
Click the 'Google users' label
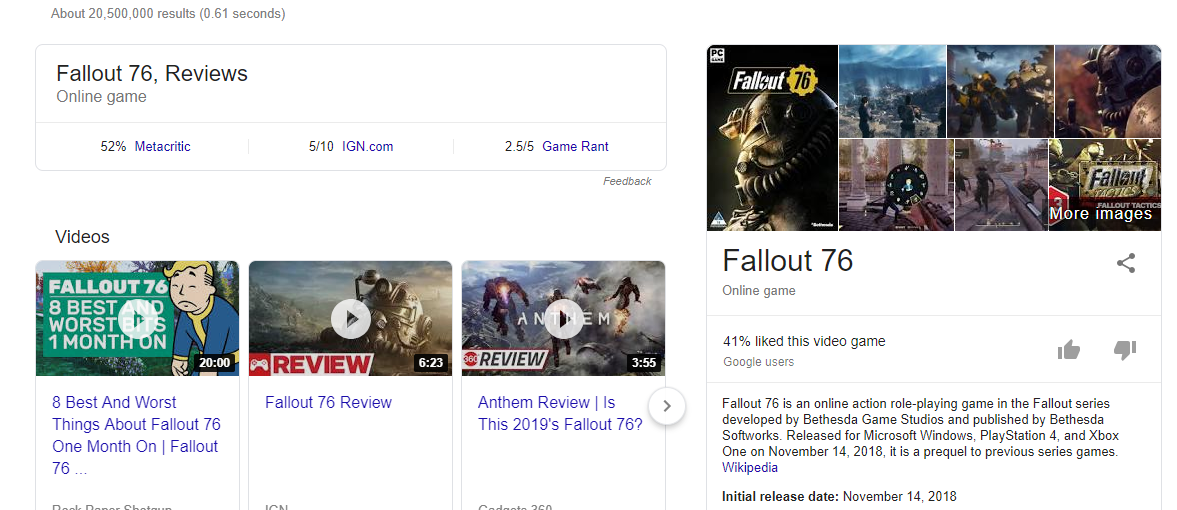coord(758,362)
